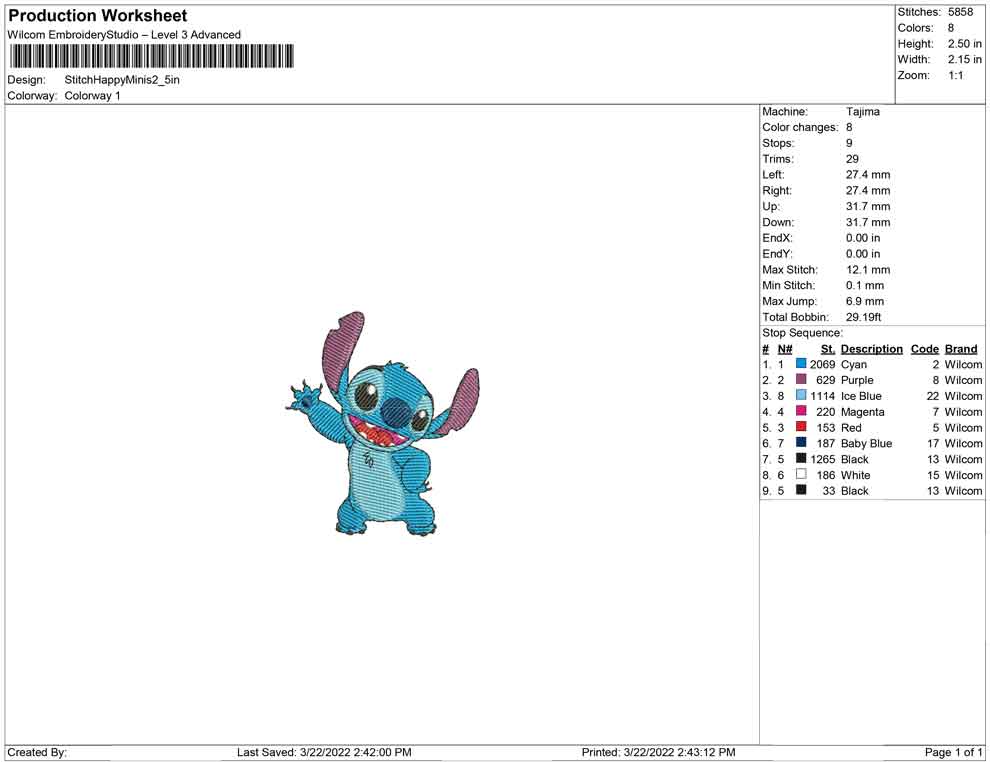The width and height of the screenshot is (990, 762).
Task: Click the 'Color changes:' label
Action: (800, 128)
